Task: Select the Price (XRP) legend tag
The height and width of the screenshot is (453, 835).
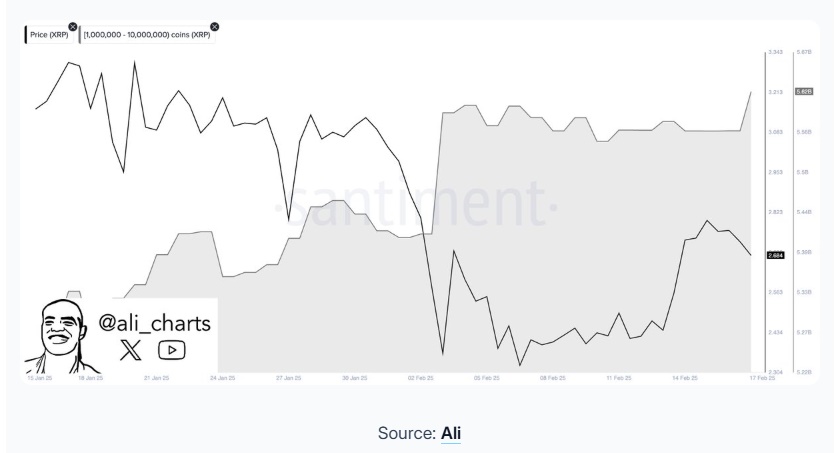Action: pos(49,35)
